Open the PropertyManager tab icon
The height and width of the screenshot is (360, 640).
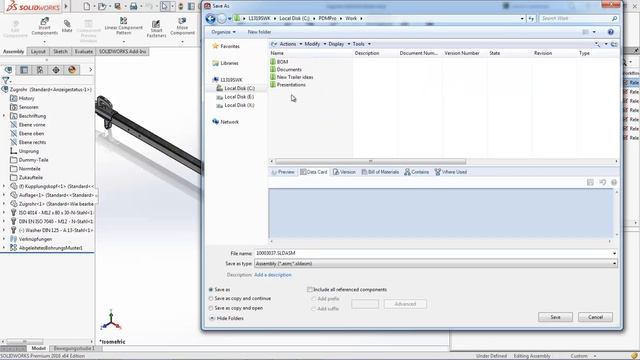pos(24,70)
